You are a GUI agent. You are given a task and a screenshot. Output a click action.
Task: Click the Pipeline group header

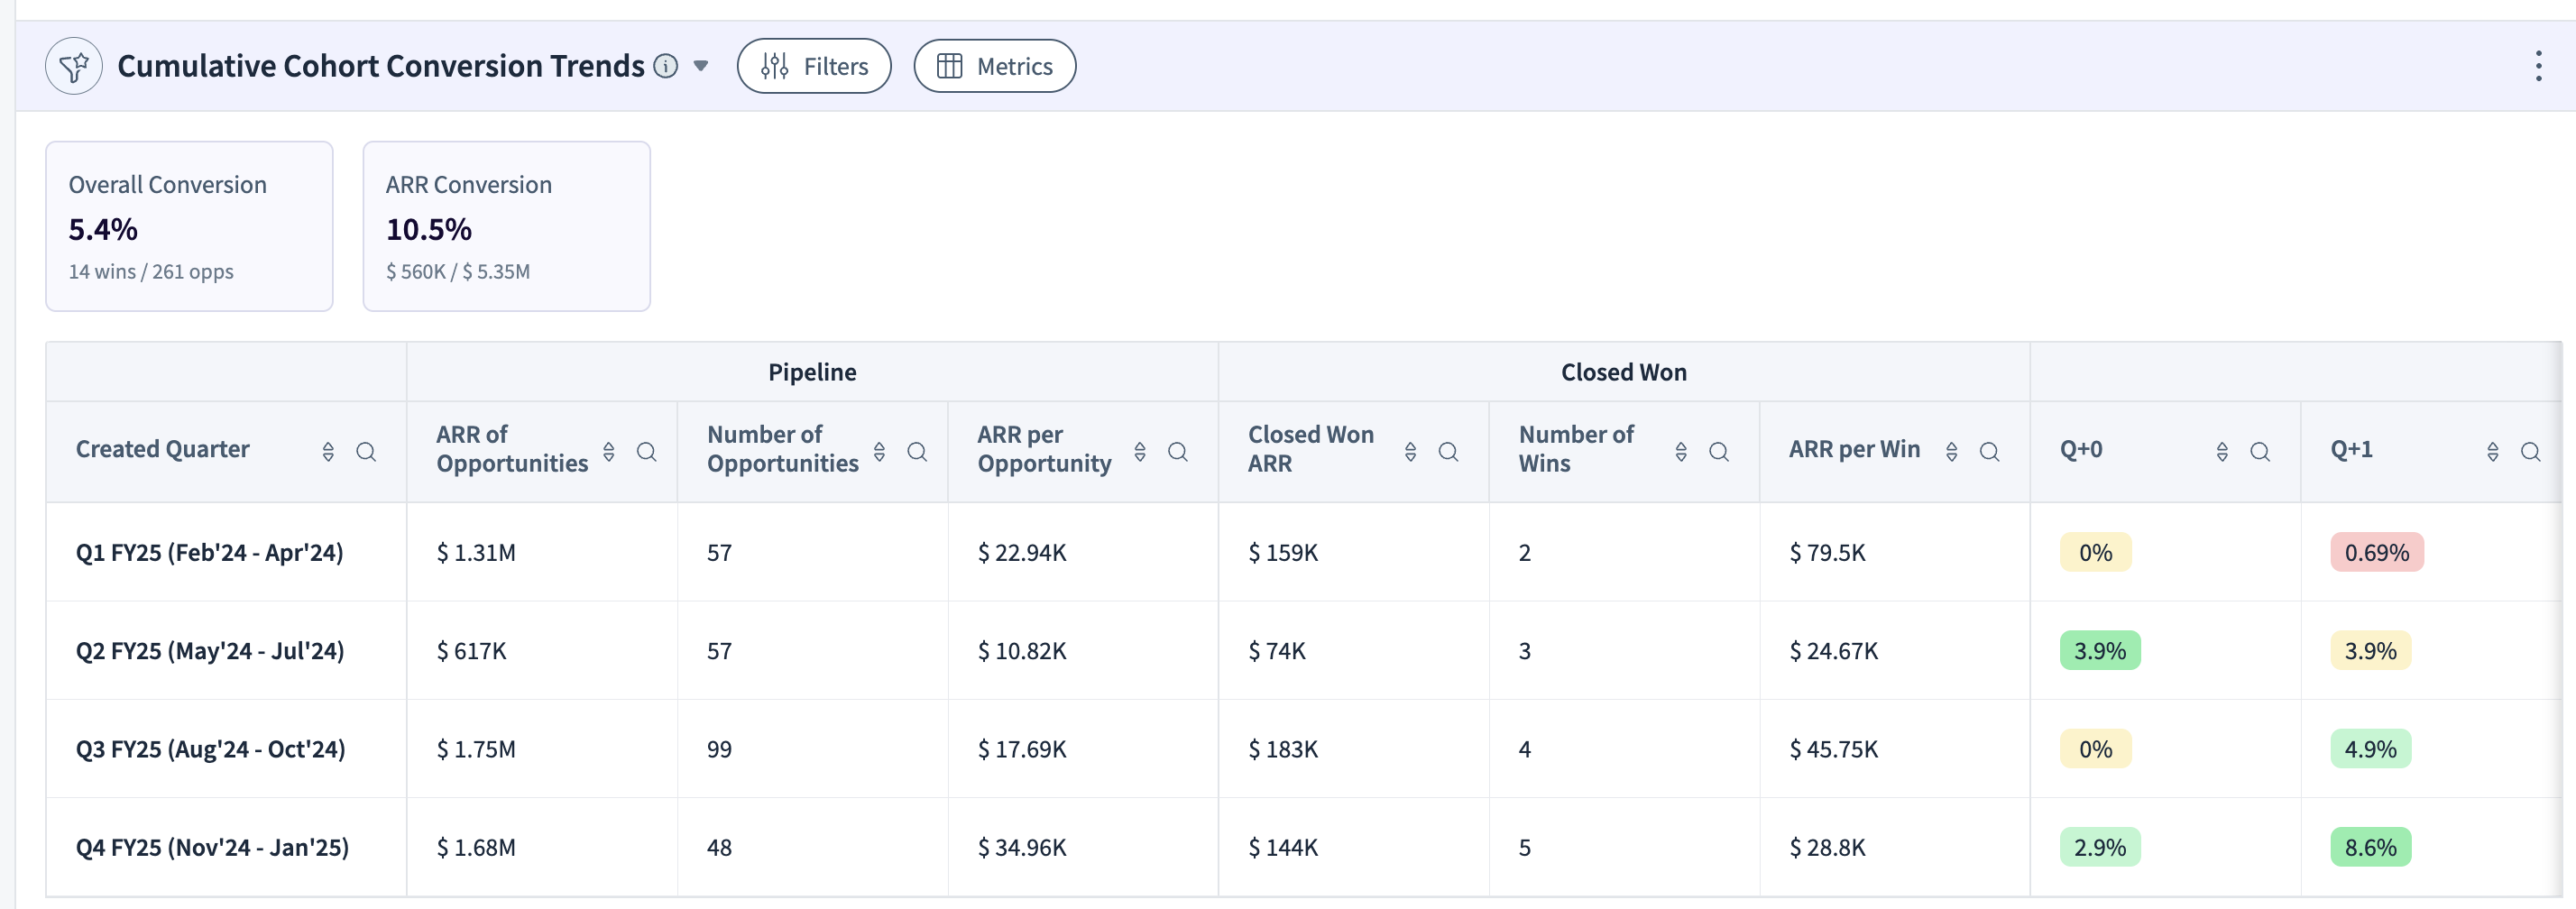[x=812, y=372]
